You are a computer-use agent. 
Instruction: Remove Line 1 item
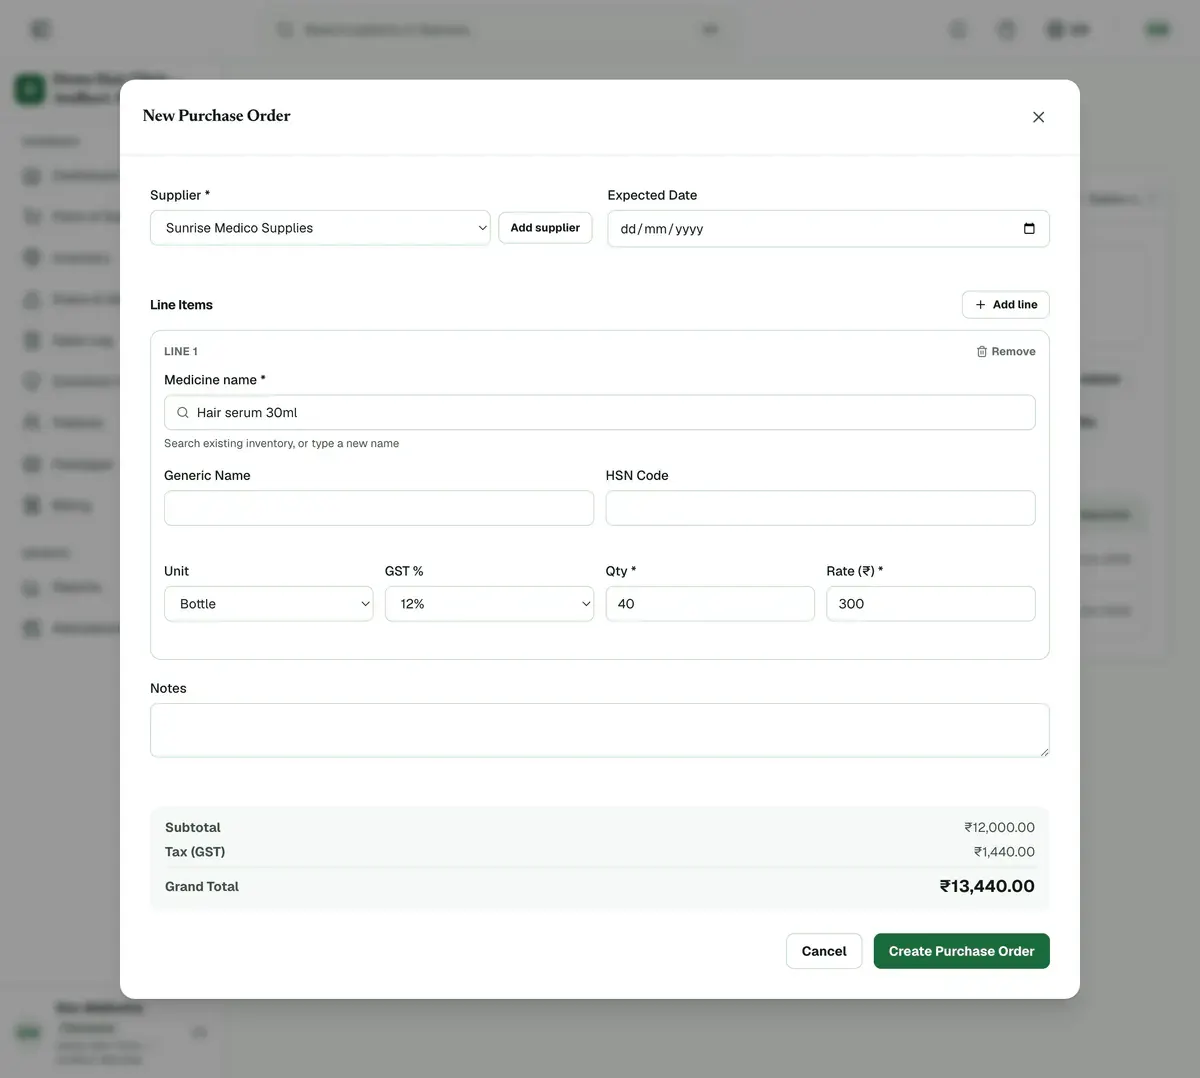(1006, 352)
